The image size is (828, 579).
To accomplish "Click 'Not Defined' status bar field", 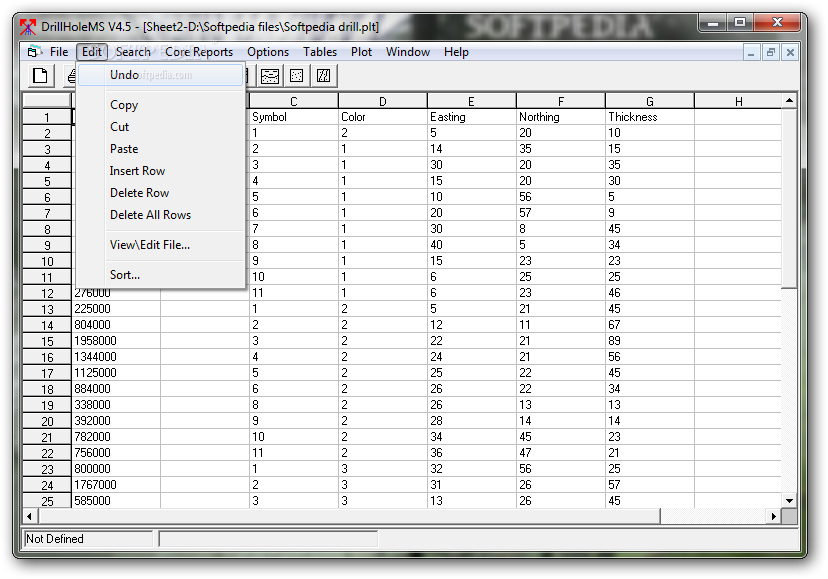I will [88, 539].
